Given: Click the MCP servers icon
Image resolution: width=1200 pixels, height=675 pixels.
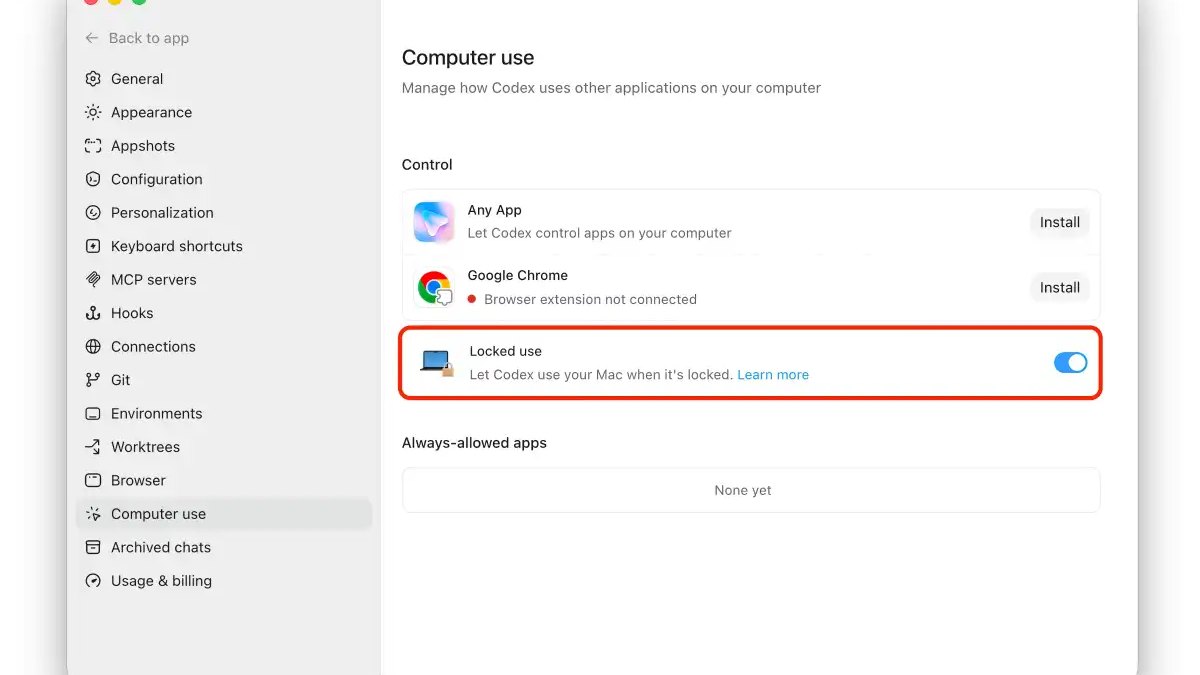Looking at the screenshot, I should 93,280.
